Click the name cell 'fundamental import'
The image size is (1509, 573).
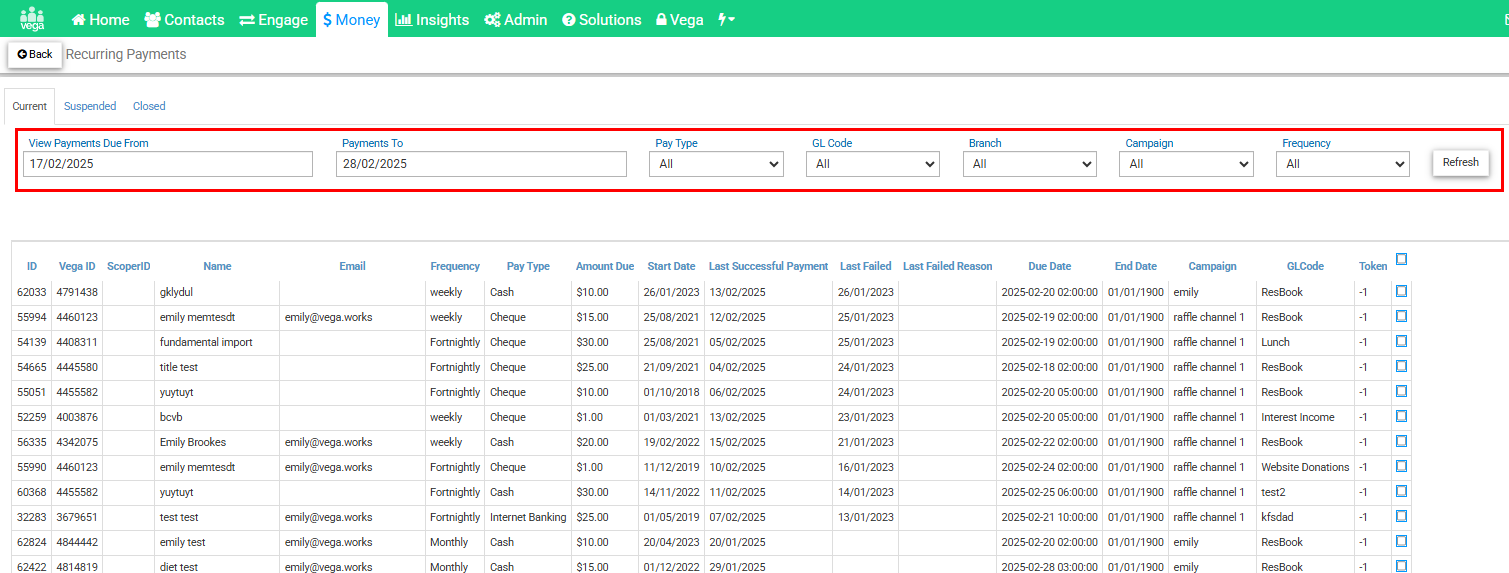206,342
